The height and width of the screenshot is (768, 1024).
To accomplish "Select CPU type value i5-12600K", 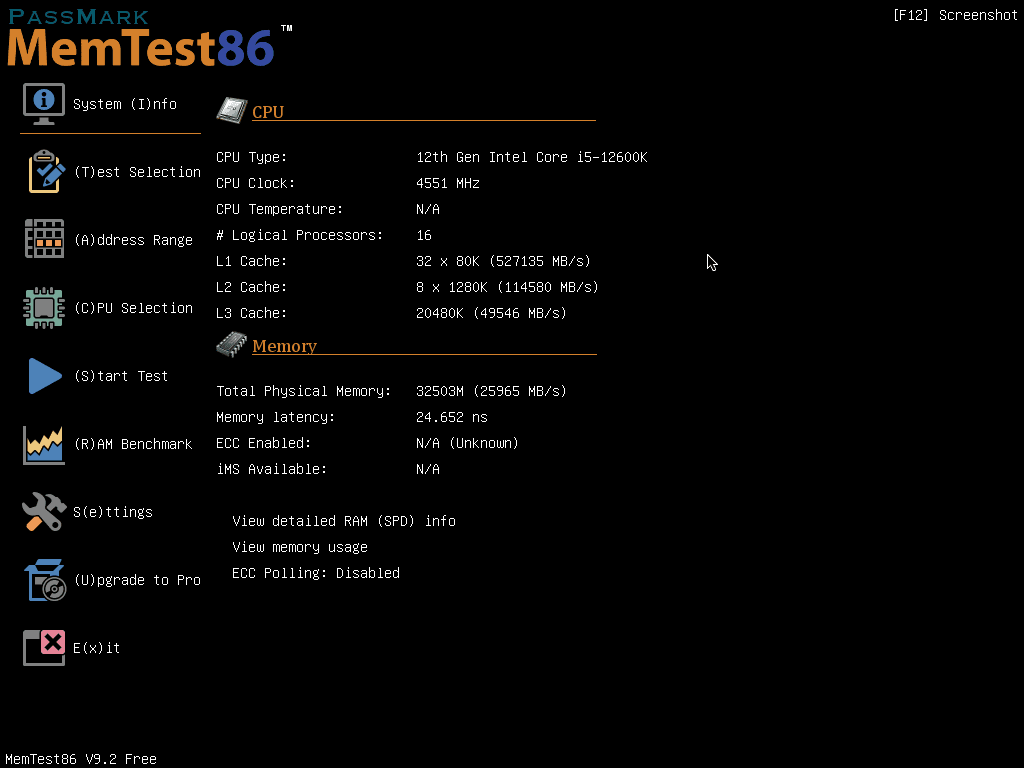I will tap(532, 157).
